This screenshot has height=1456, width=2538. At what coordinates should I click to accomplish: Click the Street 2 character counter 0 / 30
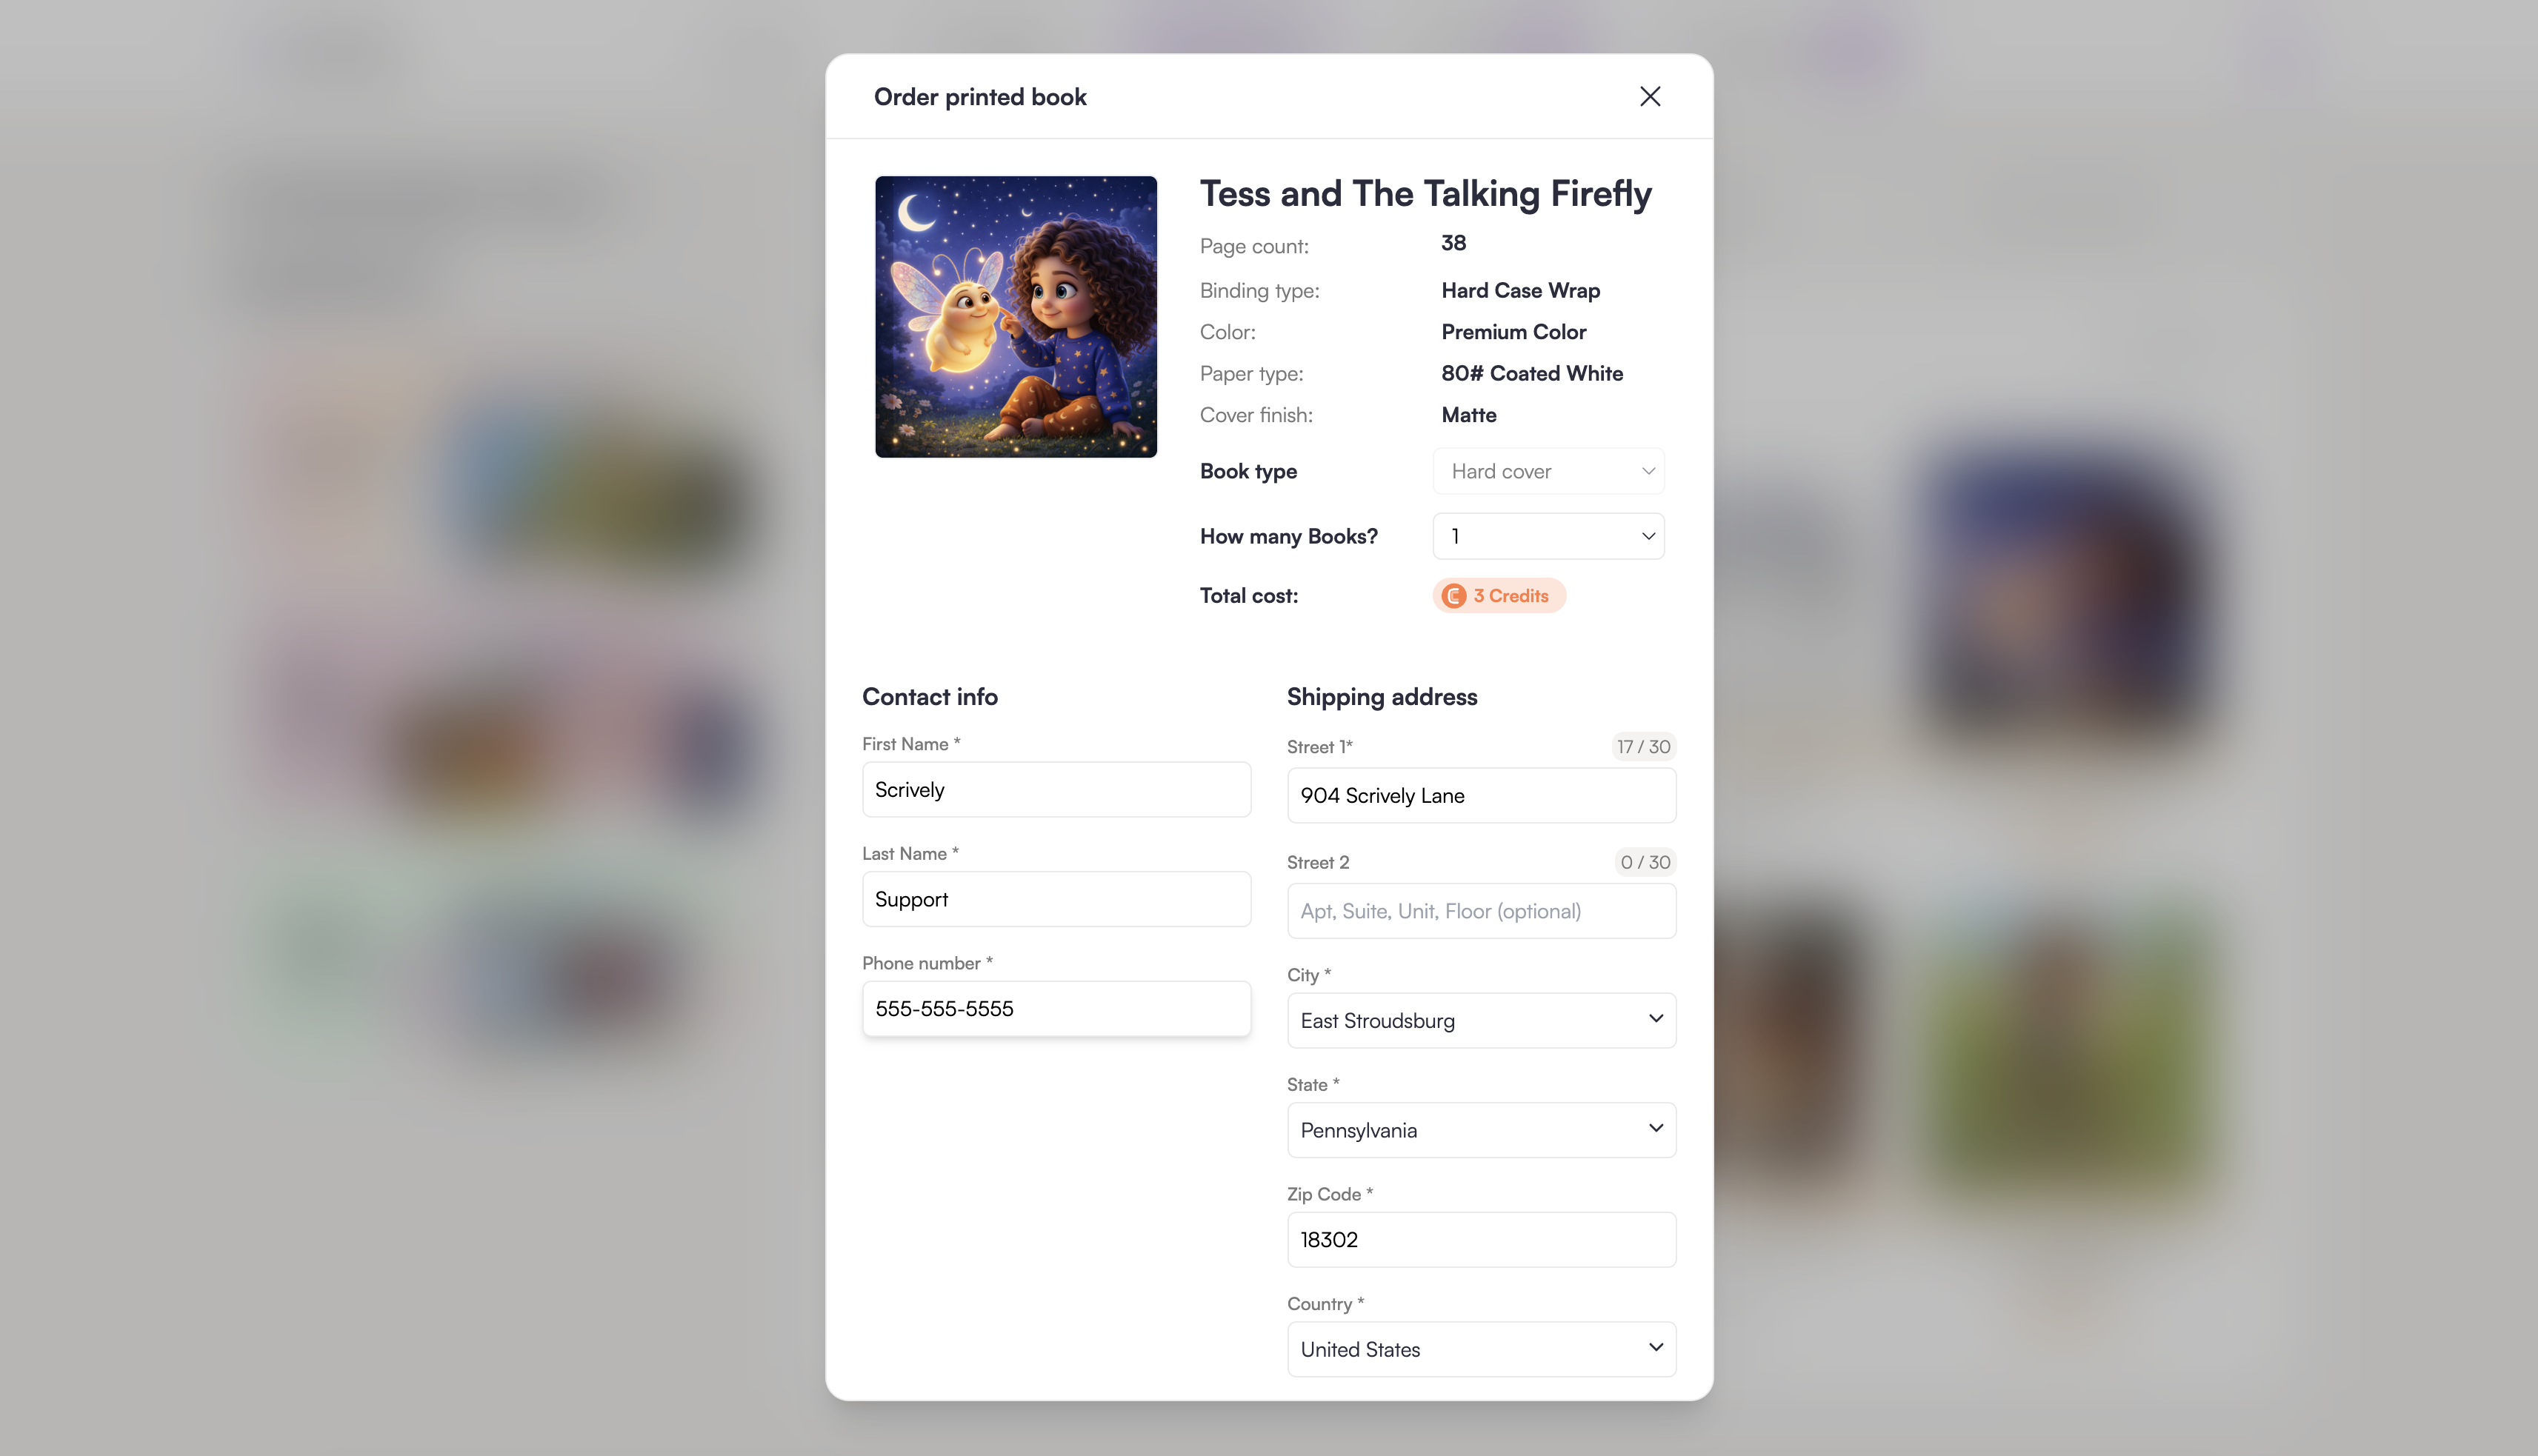(1645, 862)
